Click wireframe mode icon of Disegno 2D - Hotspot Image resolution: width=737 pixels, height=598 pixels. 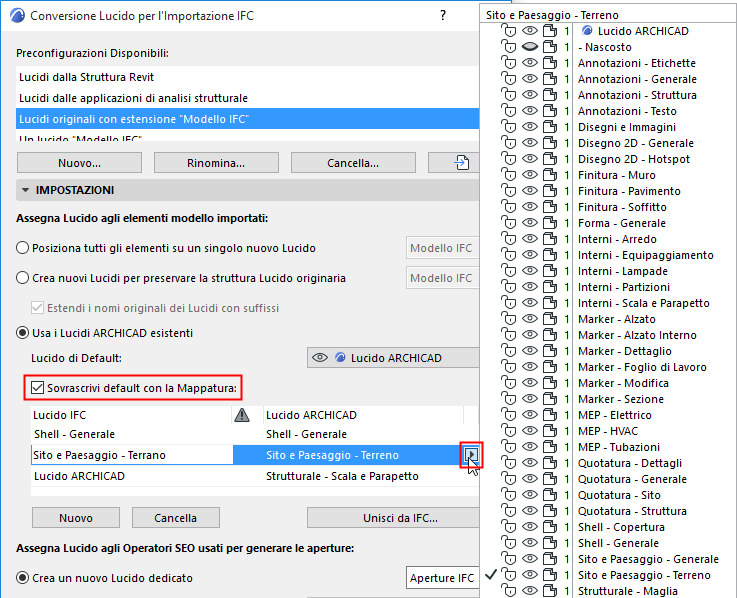point(550,158)
